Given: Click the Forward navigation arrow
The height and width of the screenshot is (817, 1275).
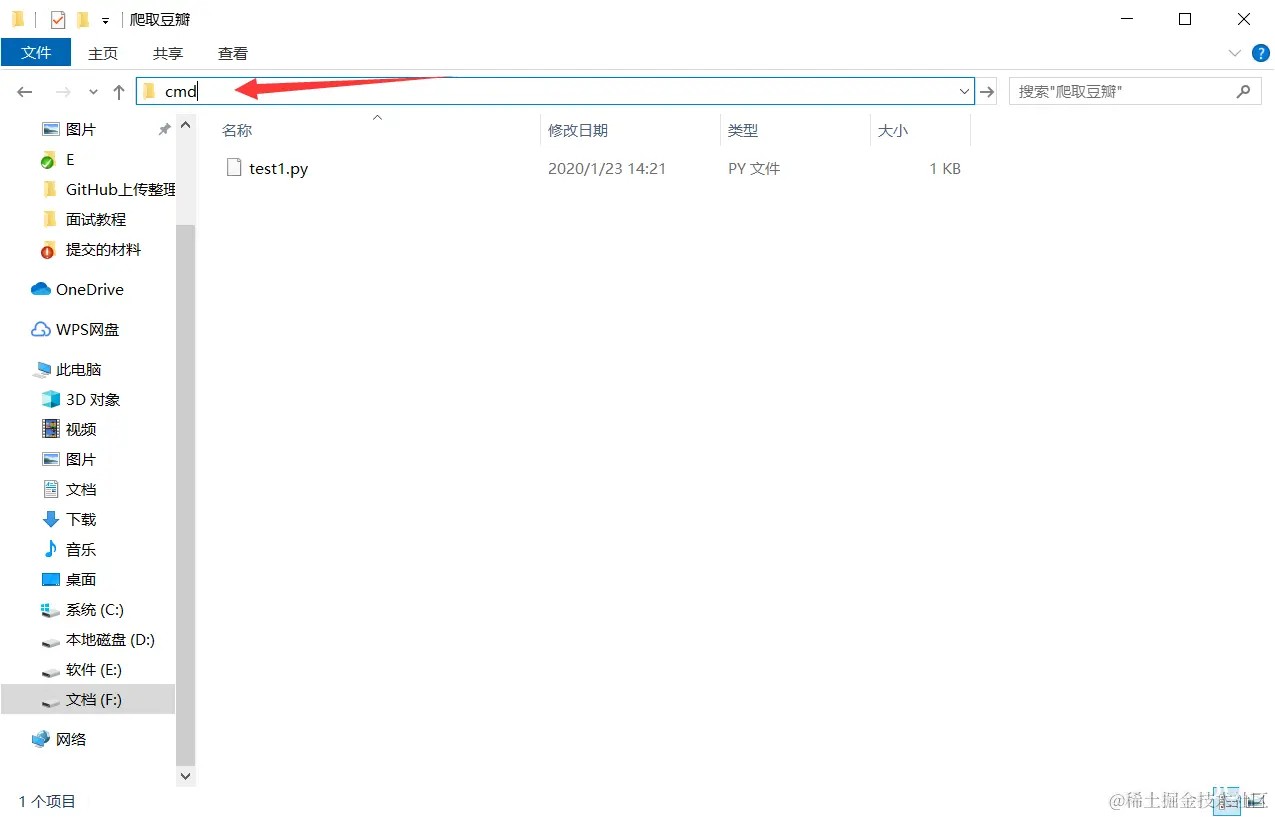Looking at the screenshot, I should coord(63,92).
